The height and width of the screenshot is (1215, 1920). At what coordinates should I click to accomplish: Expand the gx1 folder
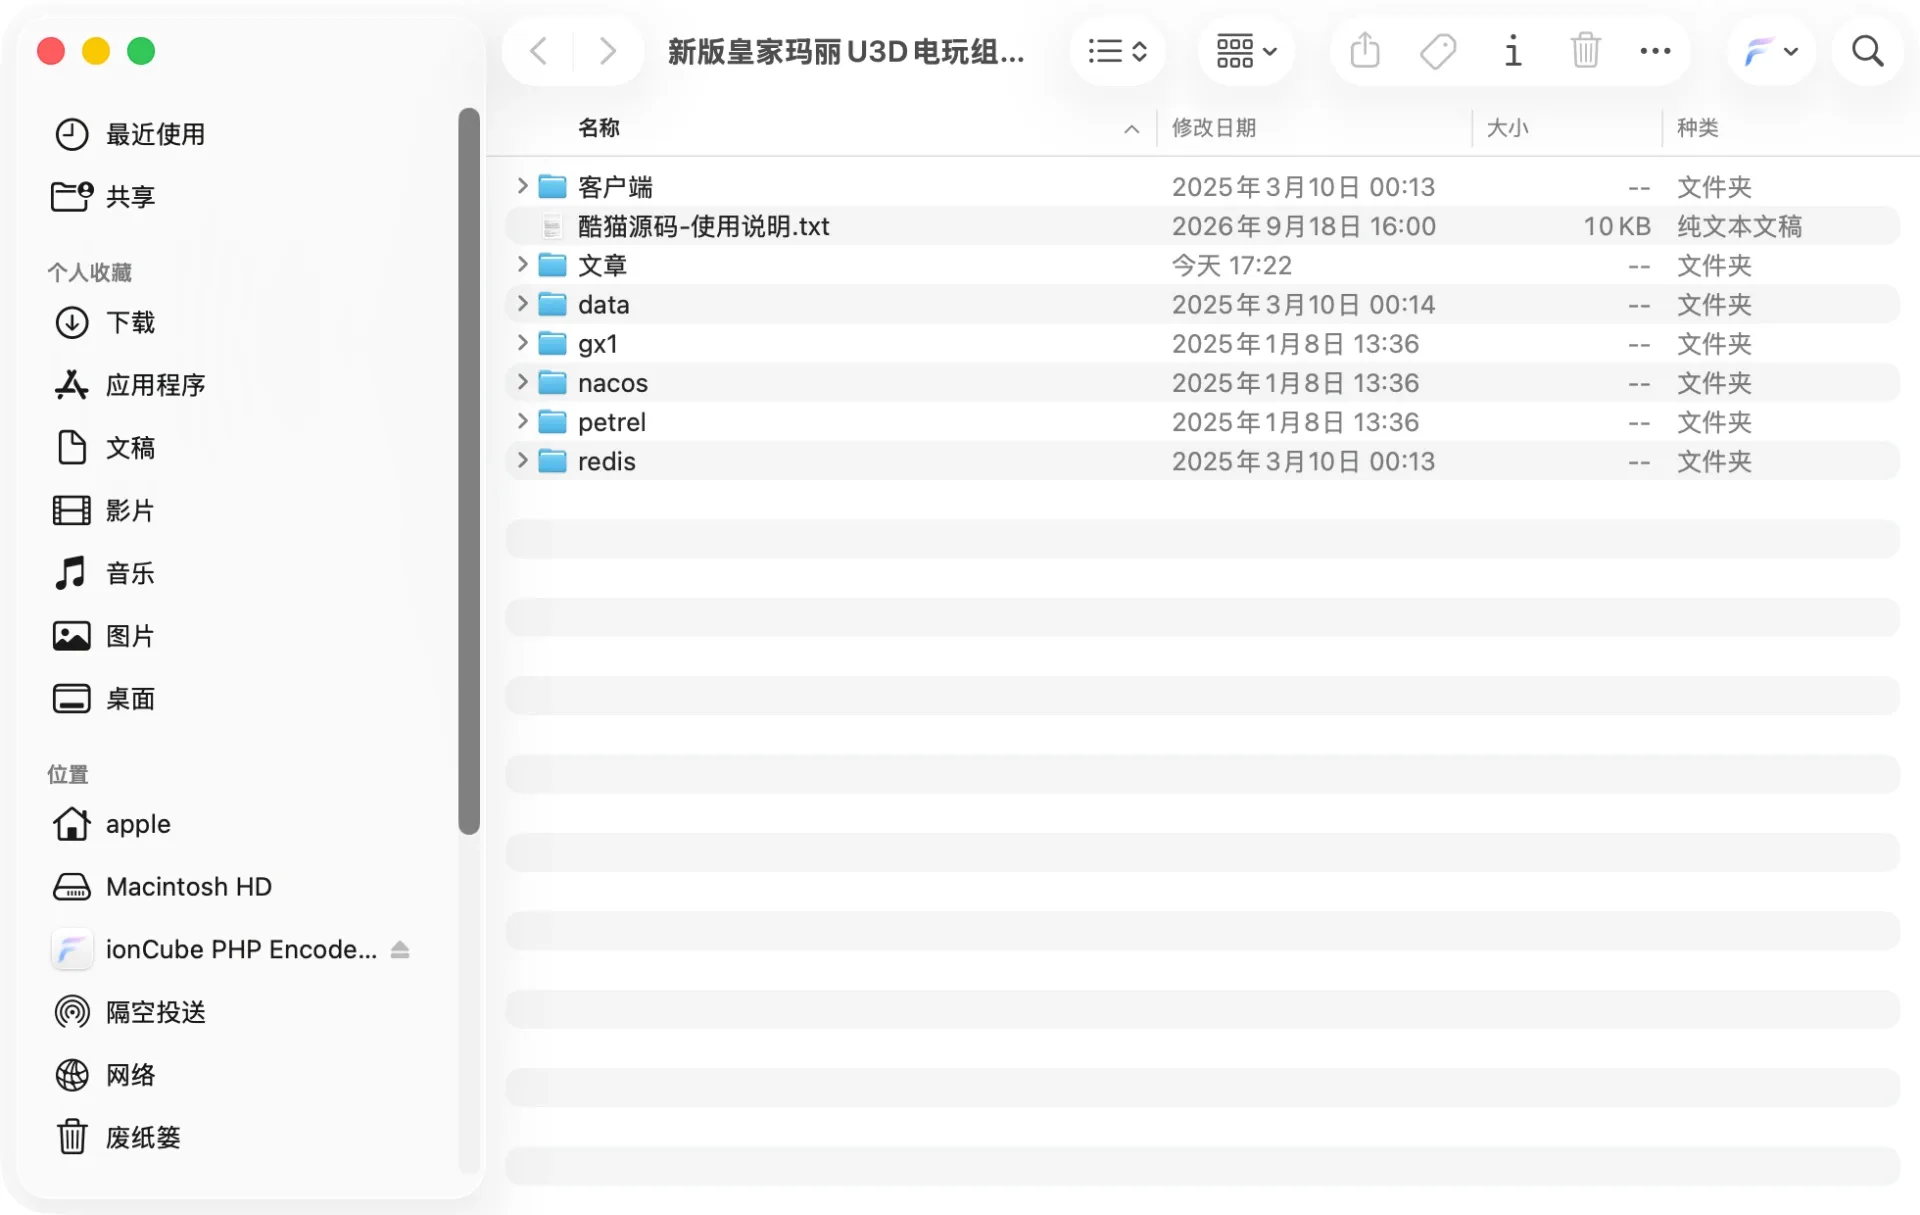(x=521, y=342)
